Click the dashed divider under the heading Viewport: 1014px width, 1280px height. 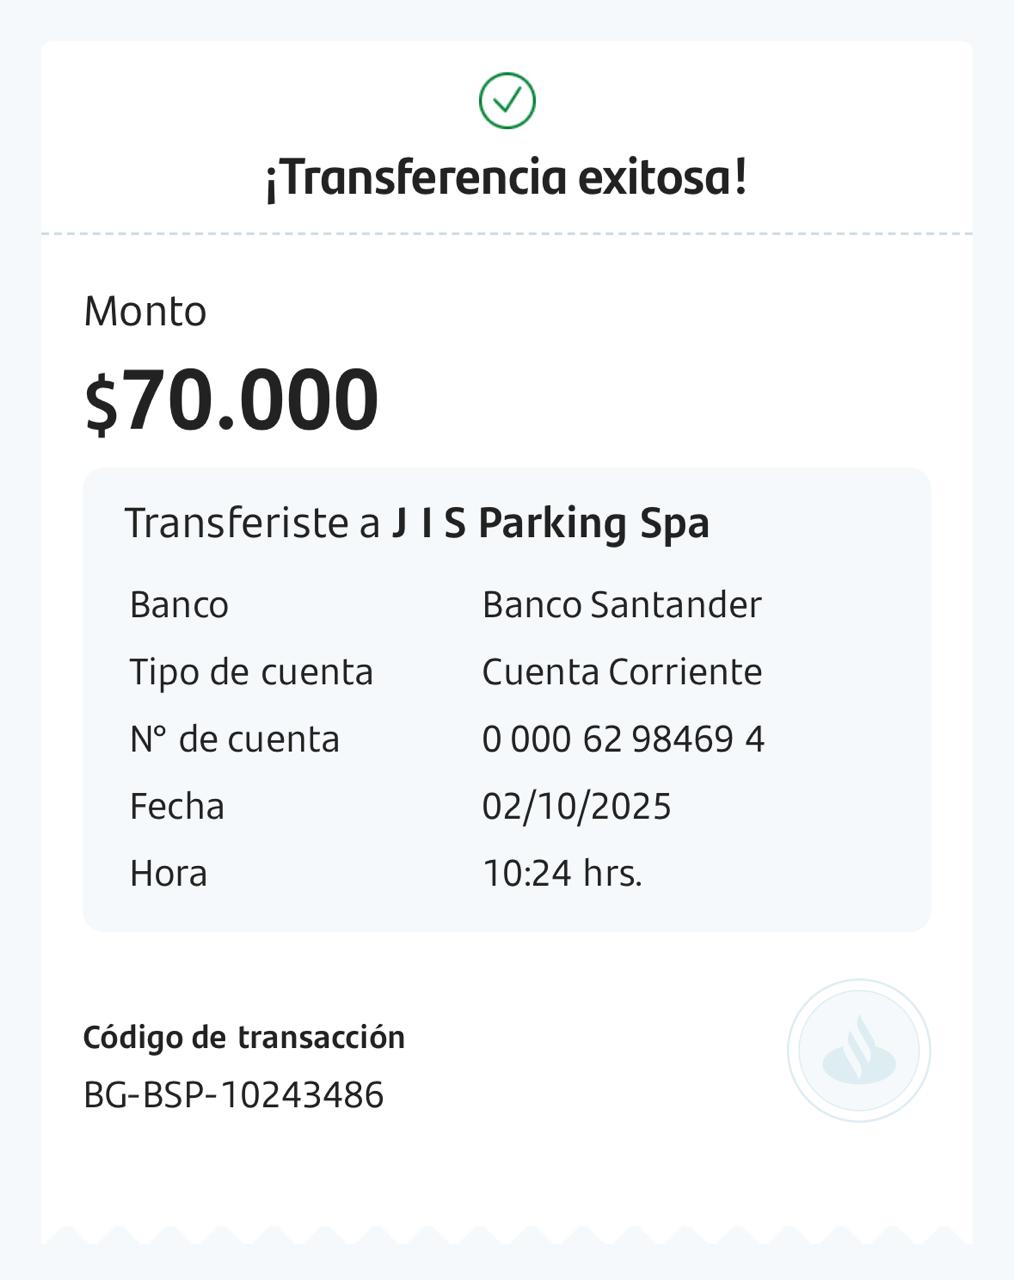506,234
